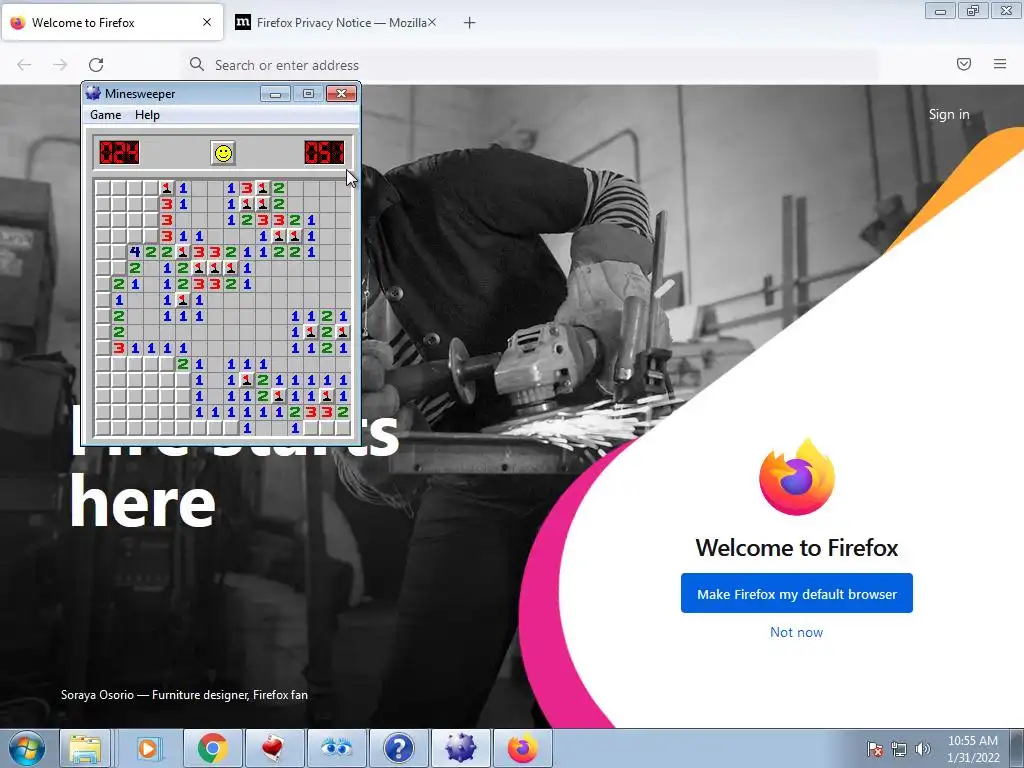Open a new Firefox tab with plus button
The height and width of the screenshot is (768, 1024).
[x=470, y=23]
